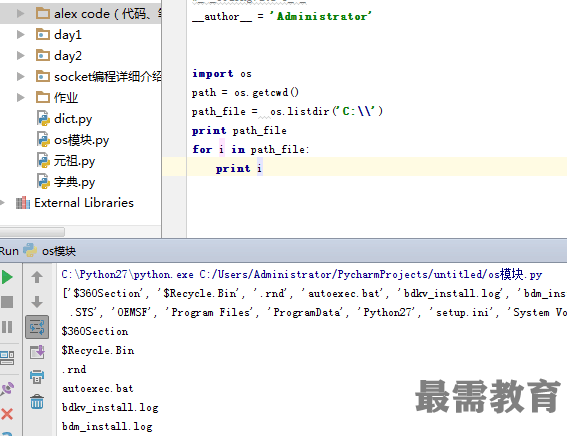Click the 'bdm_install.log' console output line
This screenshot has width=567, height=436.
107,426
